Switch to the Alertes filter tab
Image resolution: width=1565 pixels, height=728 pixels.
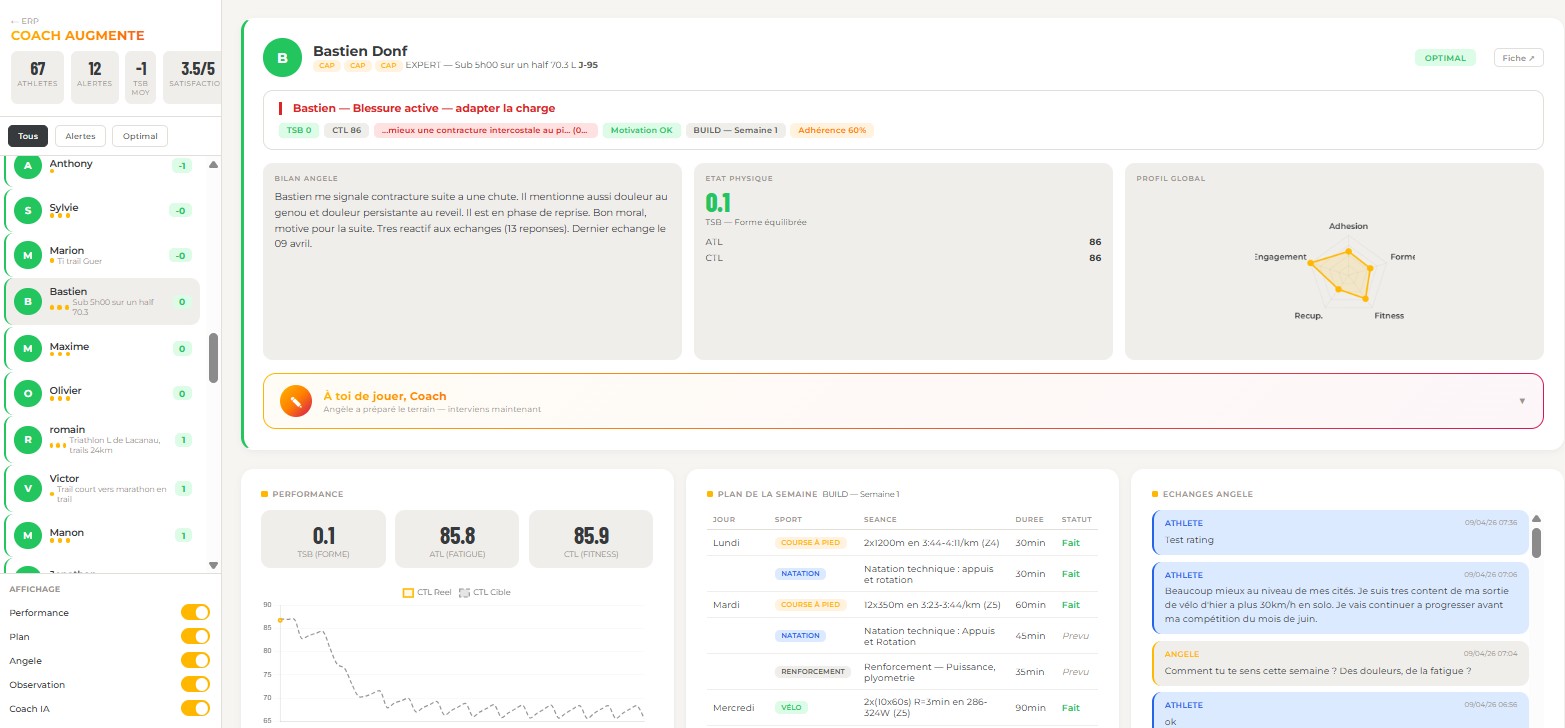(x=80, y=136)
